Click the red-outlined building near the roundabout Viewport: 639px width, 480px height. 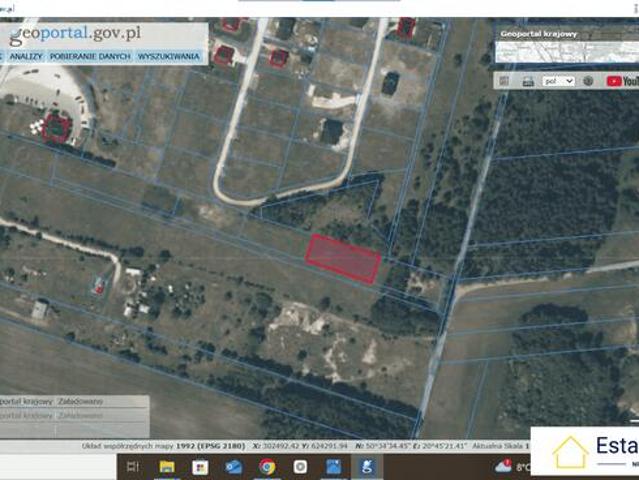coord(56,128)
